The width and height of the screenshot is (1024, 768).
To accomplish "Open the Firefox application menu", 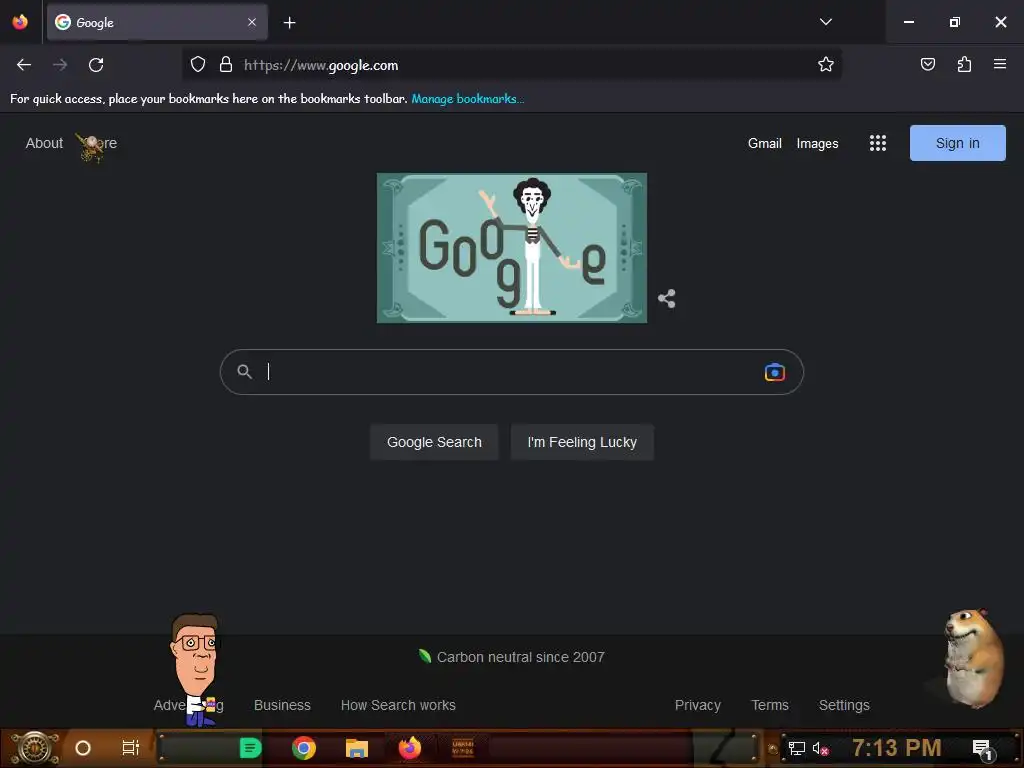I will [999, 64].
